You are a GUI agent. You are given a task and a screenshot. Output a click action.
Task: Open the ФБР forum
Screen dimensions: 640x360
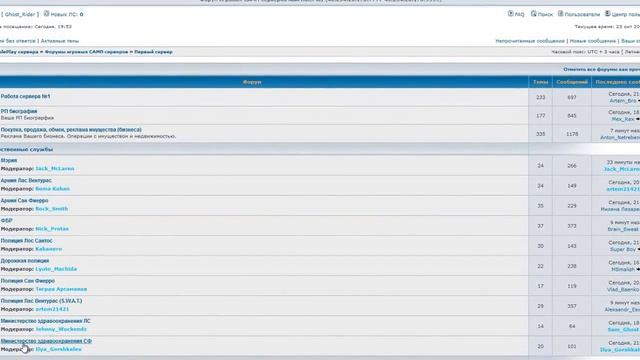[x=7, y=220]
